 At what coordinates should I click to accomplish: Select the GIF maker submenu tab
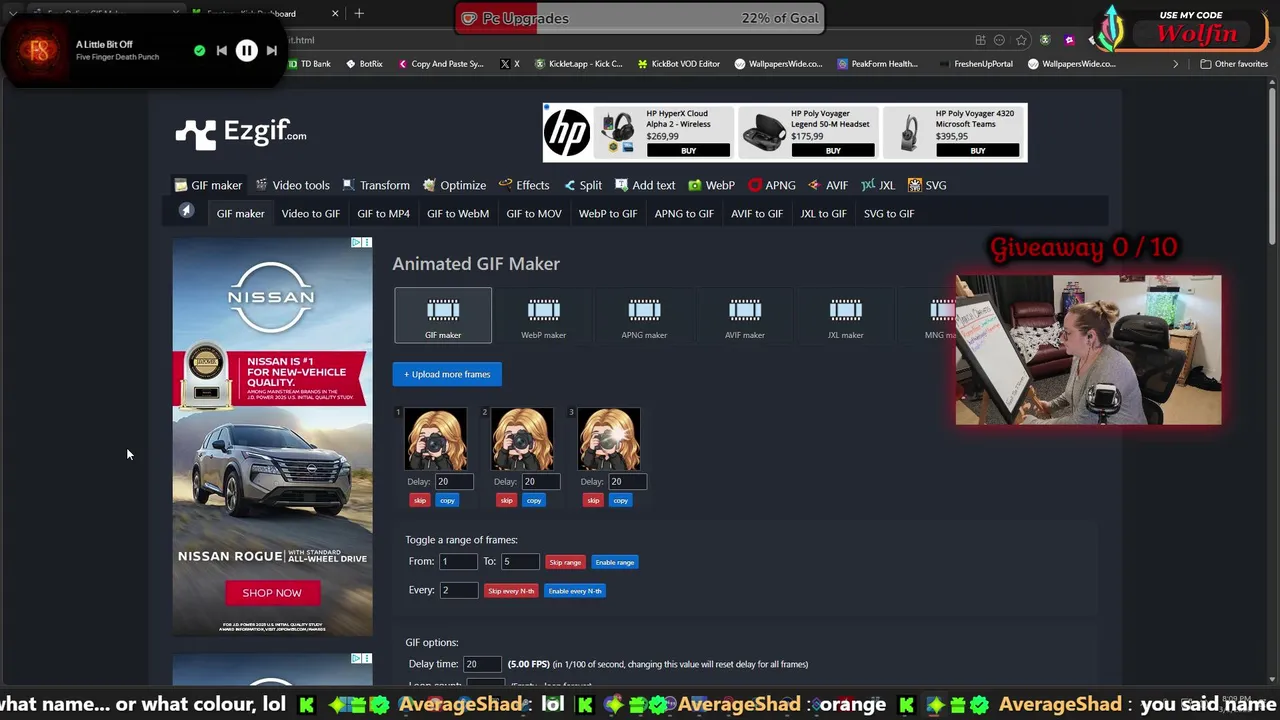click(x=240, y=213)
